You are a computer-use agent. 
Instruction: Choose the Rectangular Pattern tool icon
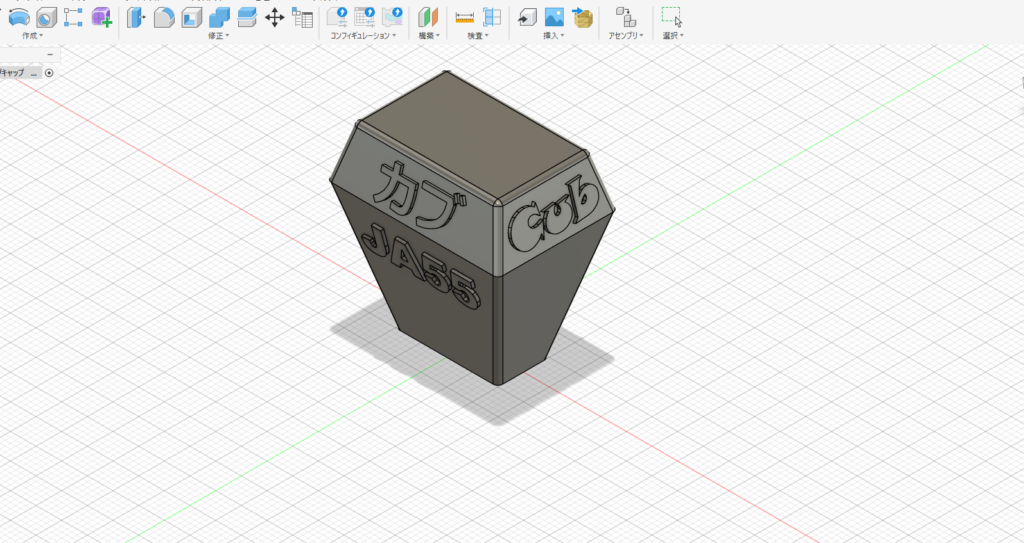[x=73, y=18]
